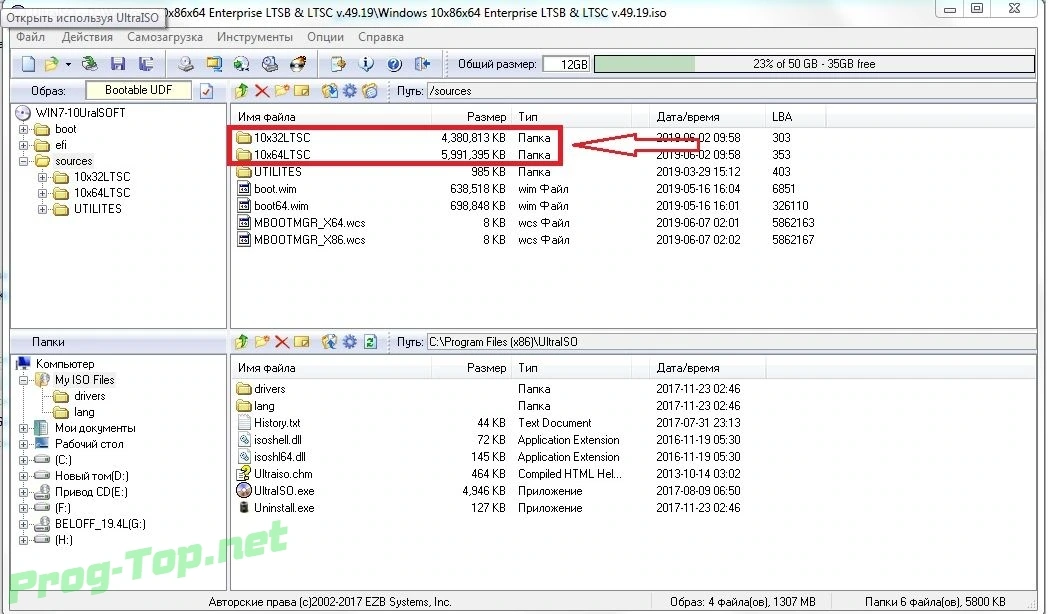Click the folder-list icon before /sources path

(x=370, y=91)
